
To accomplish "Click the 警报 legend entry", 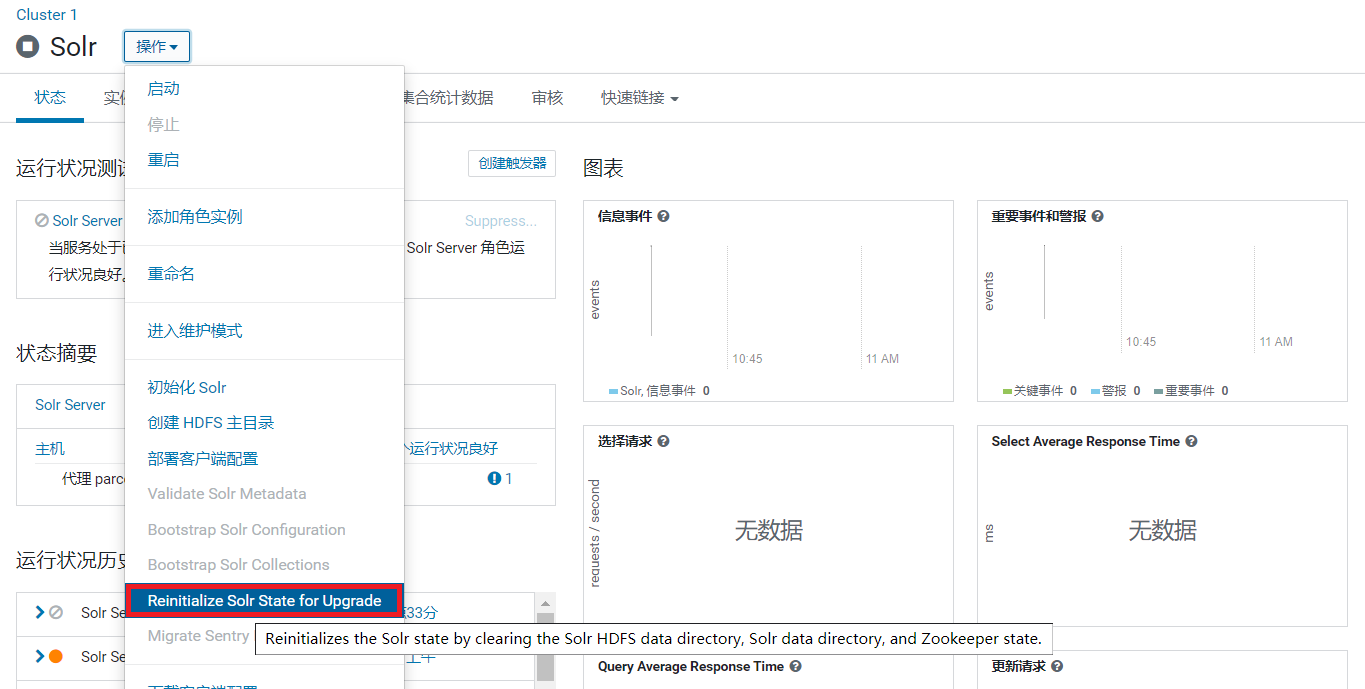I will (1115, 391).
